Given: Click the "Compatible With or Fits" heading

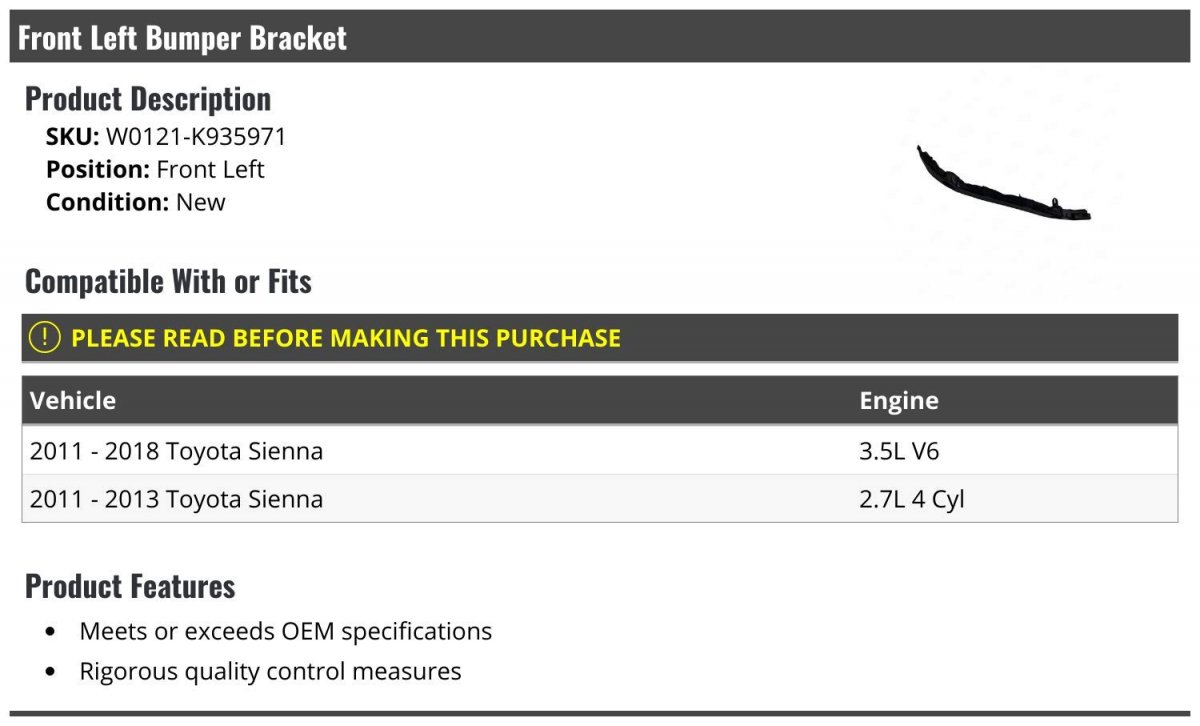Looking at the screenshot, I should coord(168,282).
